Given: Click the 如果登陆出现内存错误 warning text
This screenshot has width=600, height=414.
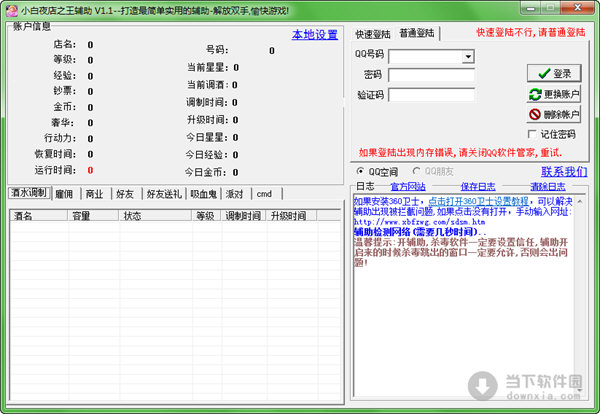Looking at the screenshot, I should [x=460, y=153].
